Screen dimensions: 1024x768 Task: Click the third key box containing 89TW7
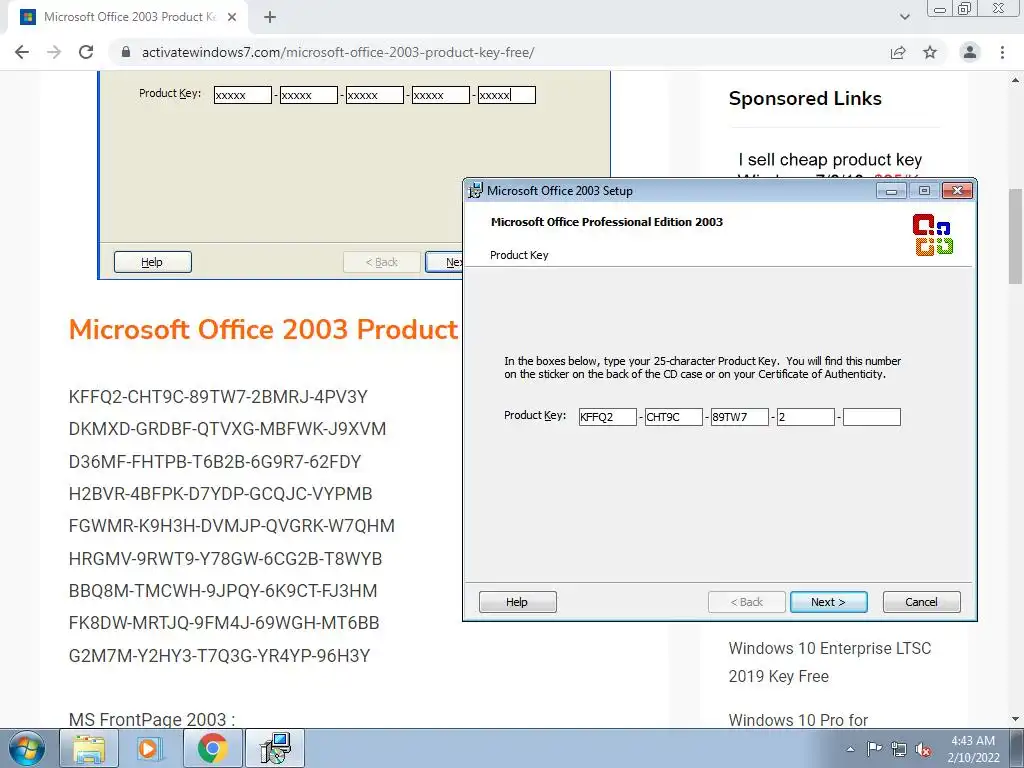[x=739, y=417]
